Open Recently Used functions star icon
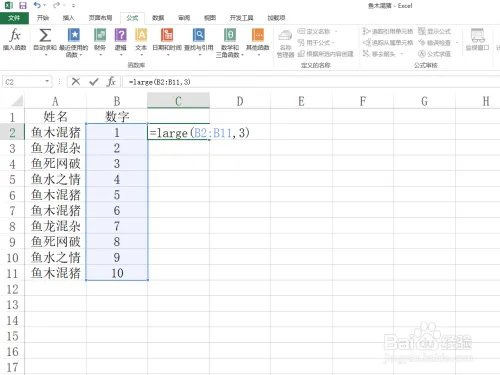 click(x=74, y=35)
